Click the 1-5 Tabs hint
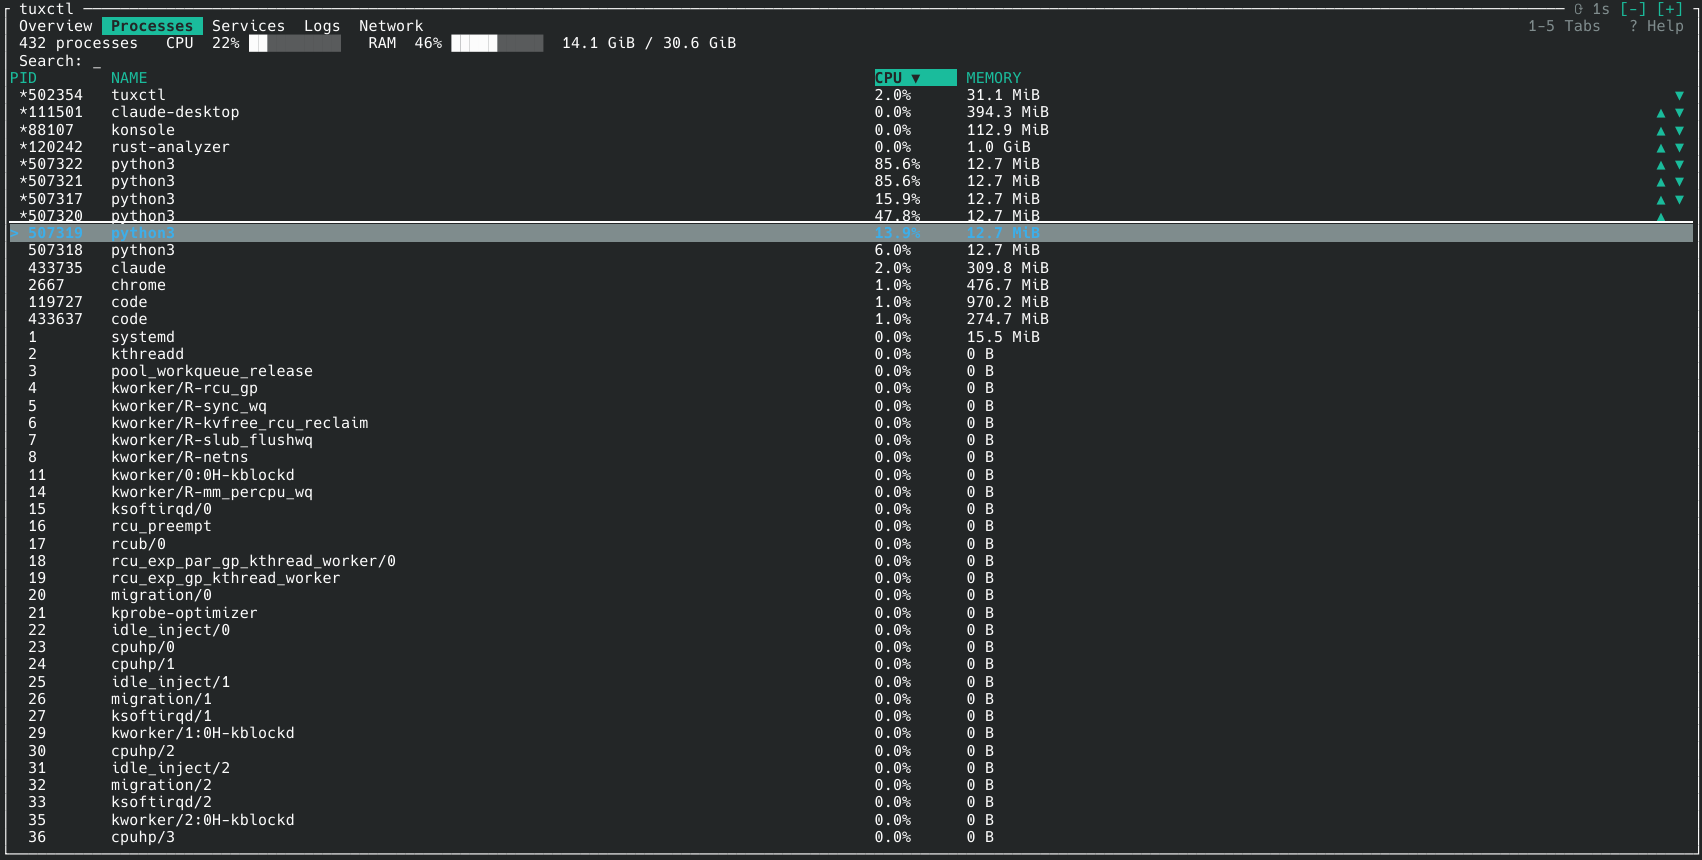Viewport: 1702px width, 860px height. point(1564,26)
